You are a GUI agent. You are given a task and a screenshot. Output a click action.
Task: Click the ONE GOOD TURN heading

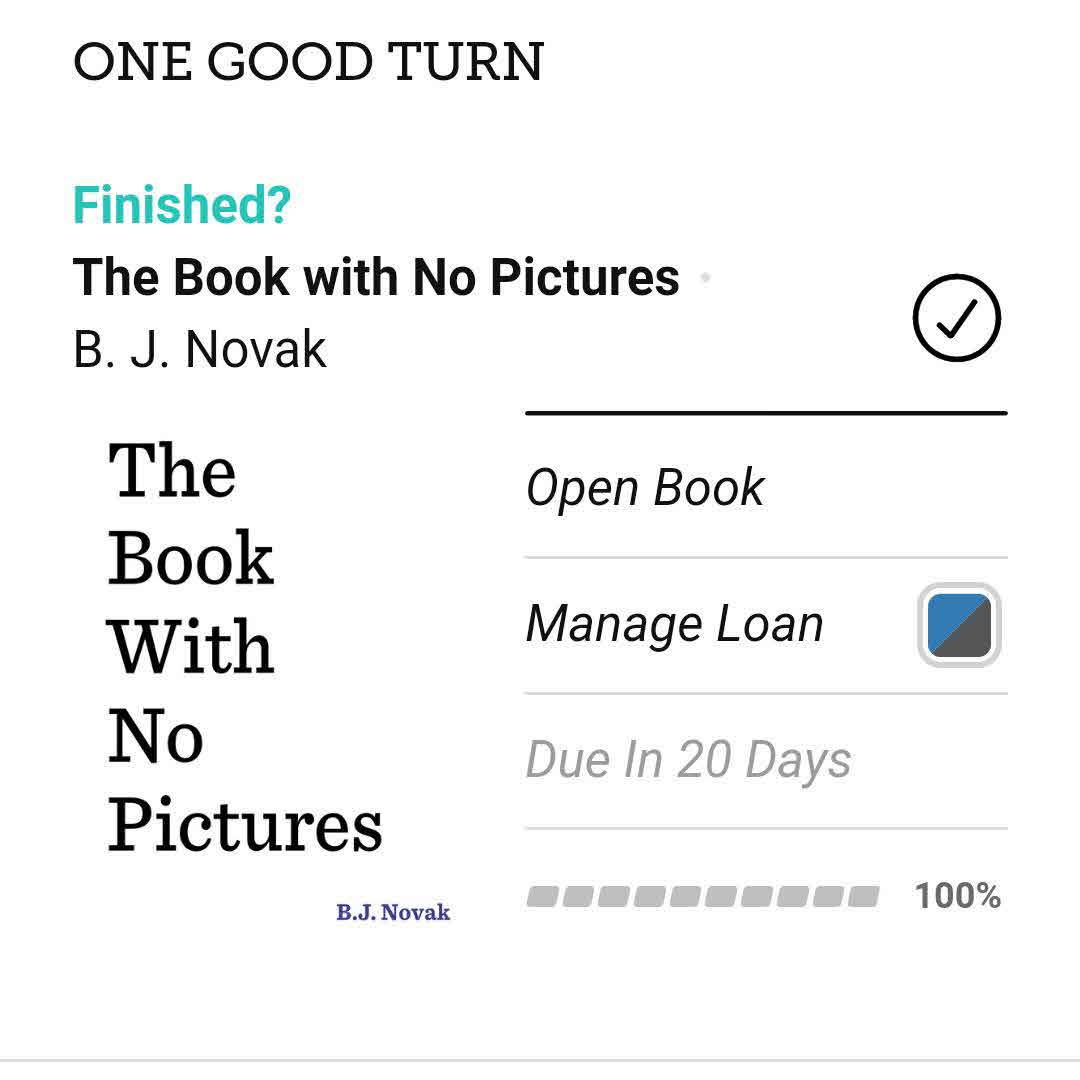coord(308,62)
